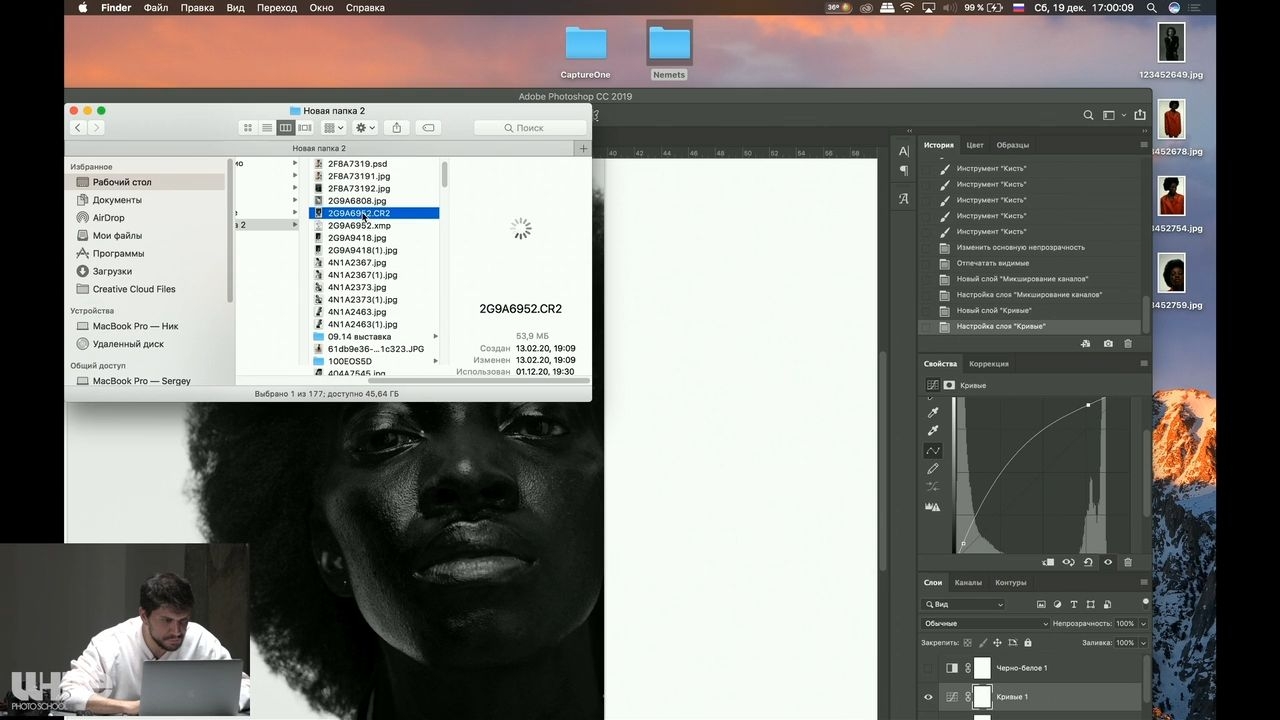Viewport: 1280px width, 720px height.
Task: Filter layers by smart object type
Action: pos(1107,605)
